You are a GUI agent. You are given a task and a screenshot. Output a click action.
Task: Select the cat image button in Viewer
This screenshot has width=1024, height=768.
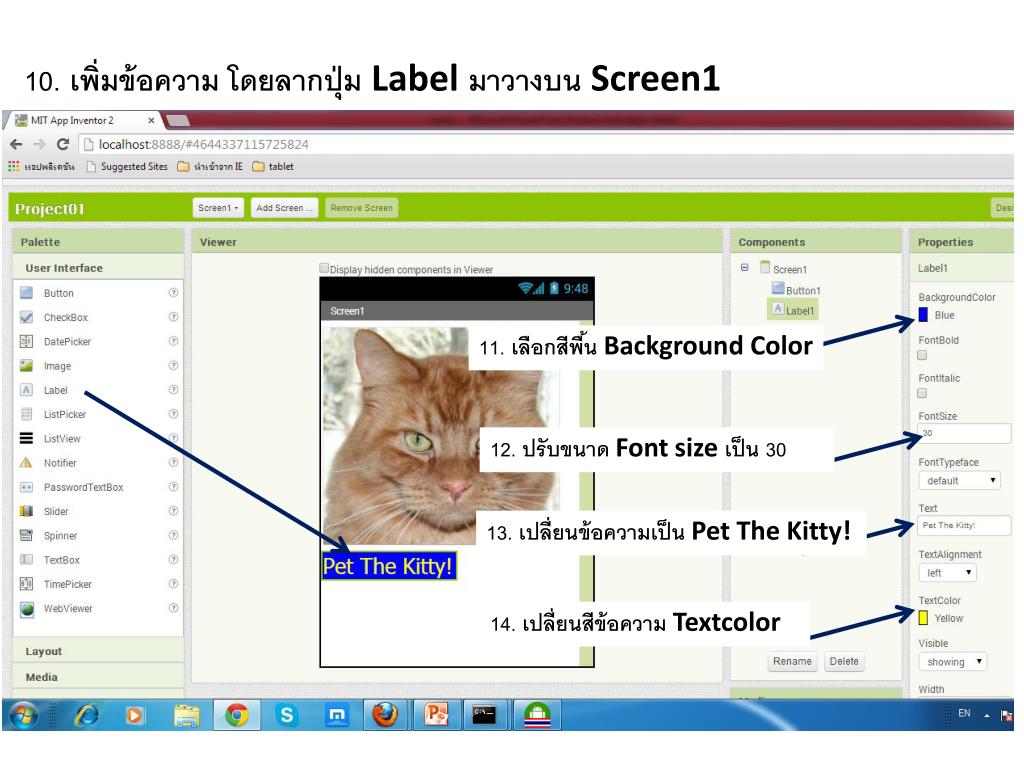(x=441, y=436)
